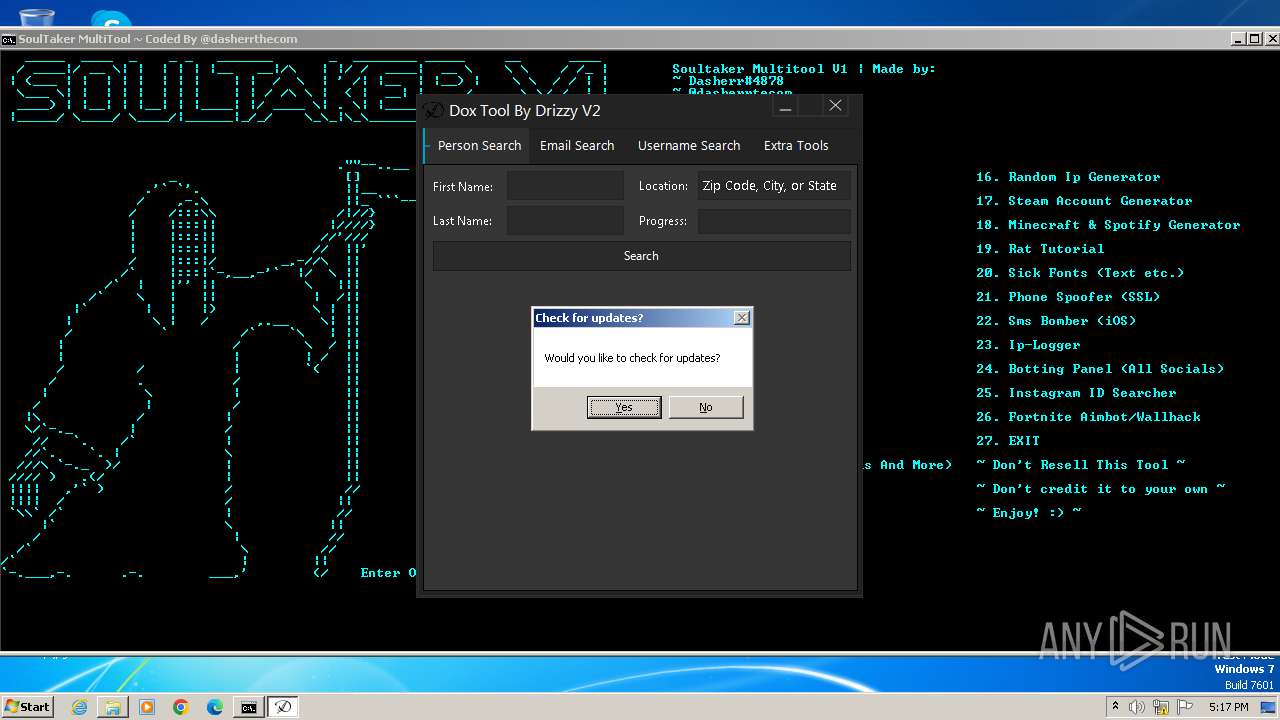Click '20. Sick Fonts (Text etc.)' line
The height and width of the screenshot is (720, 1280).
1080,273
